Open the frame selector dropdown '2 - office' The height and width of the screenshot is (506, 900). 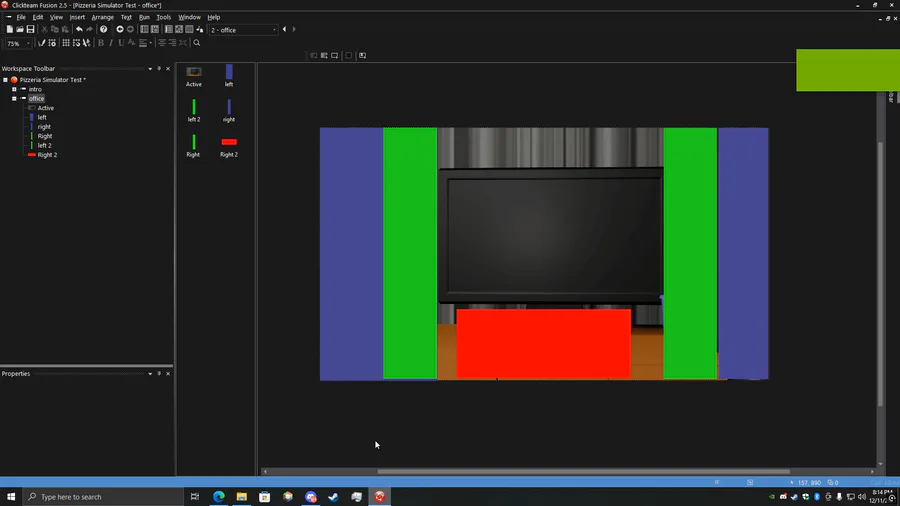coord(243,30)
